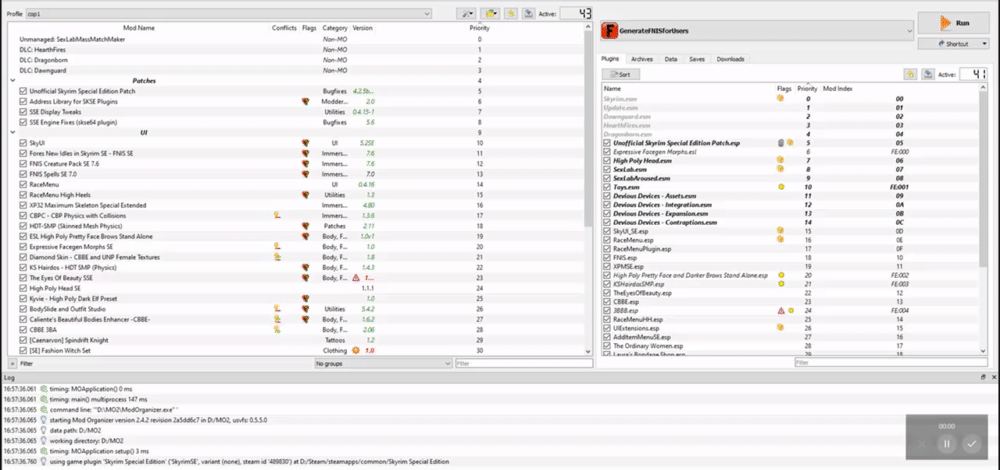This screenshot has height=470, width=1000.
Task: Open the Shortcut dropdown menu
Action: tap(953, 44)
